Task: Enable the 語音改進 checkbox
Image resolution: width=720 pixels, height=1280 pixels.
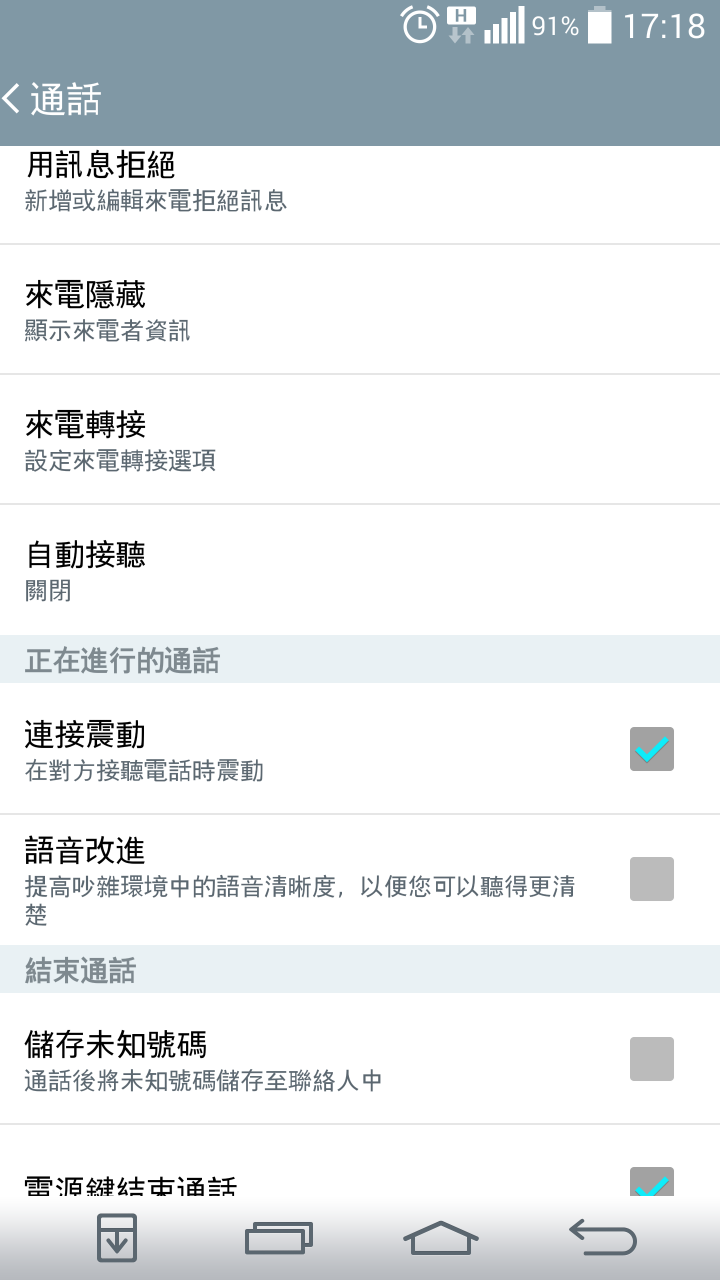Action: [652, 879]
